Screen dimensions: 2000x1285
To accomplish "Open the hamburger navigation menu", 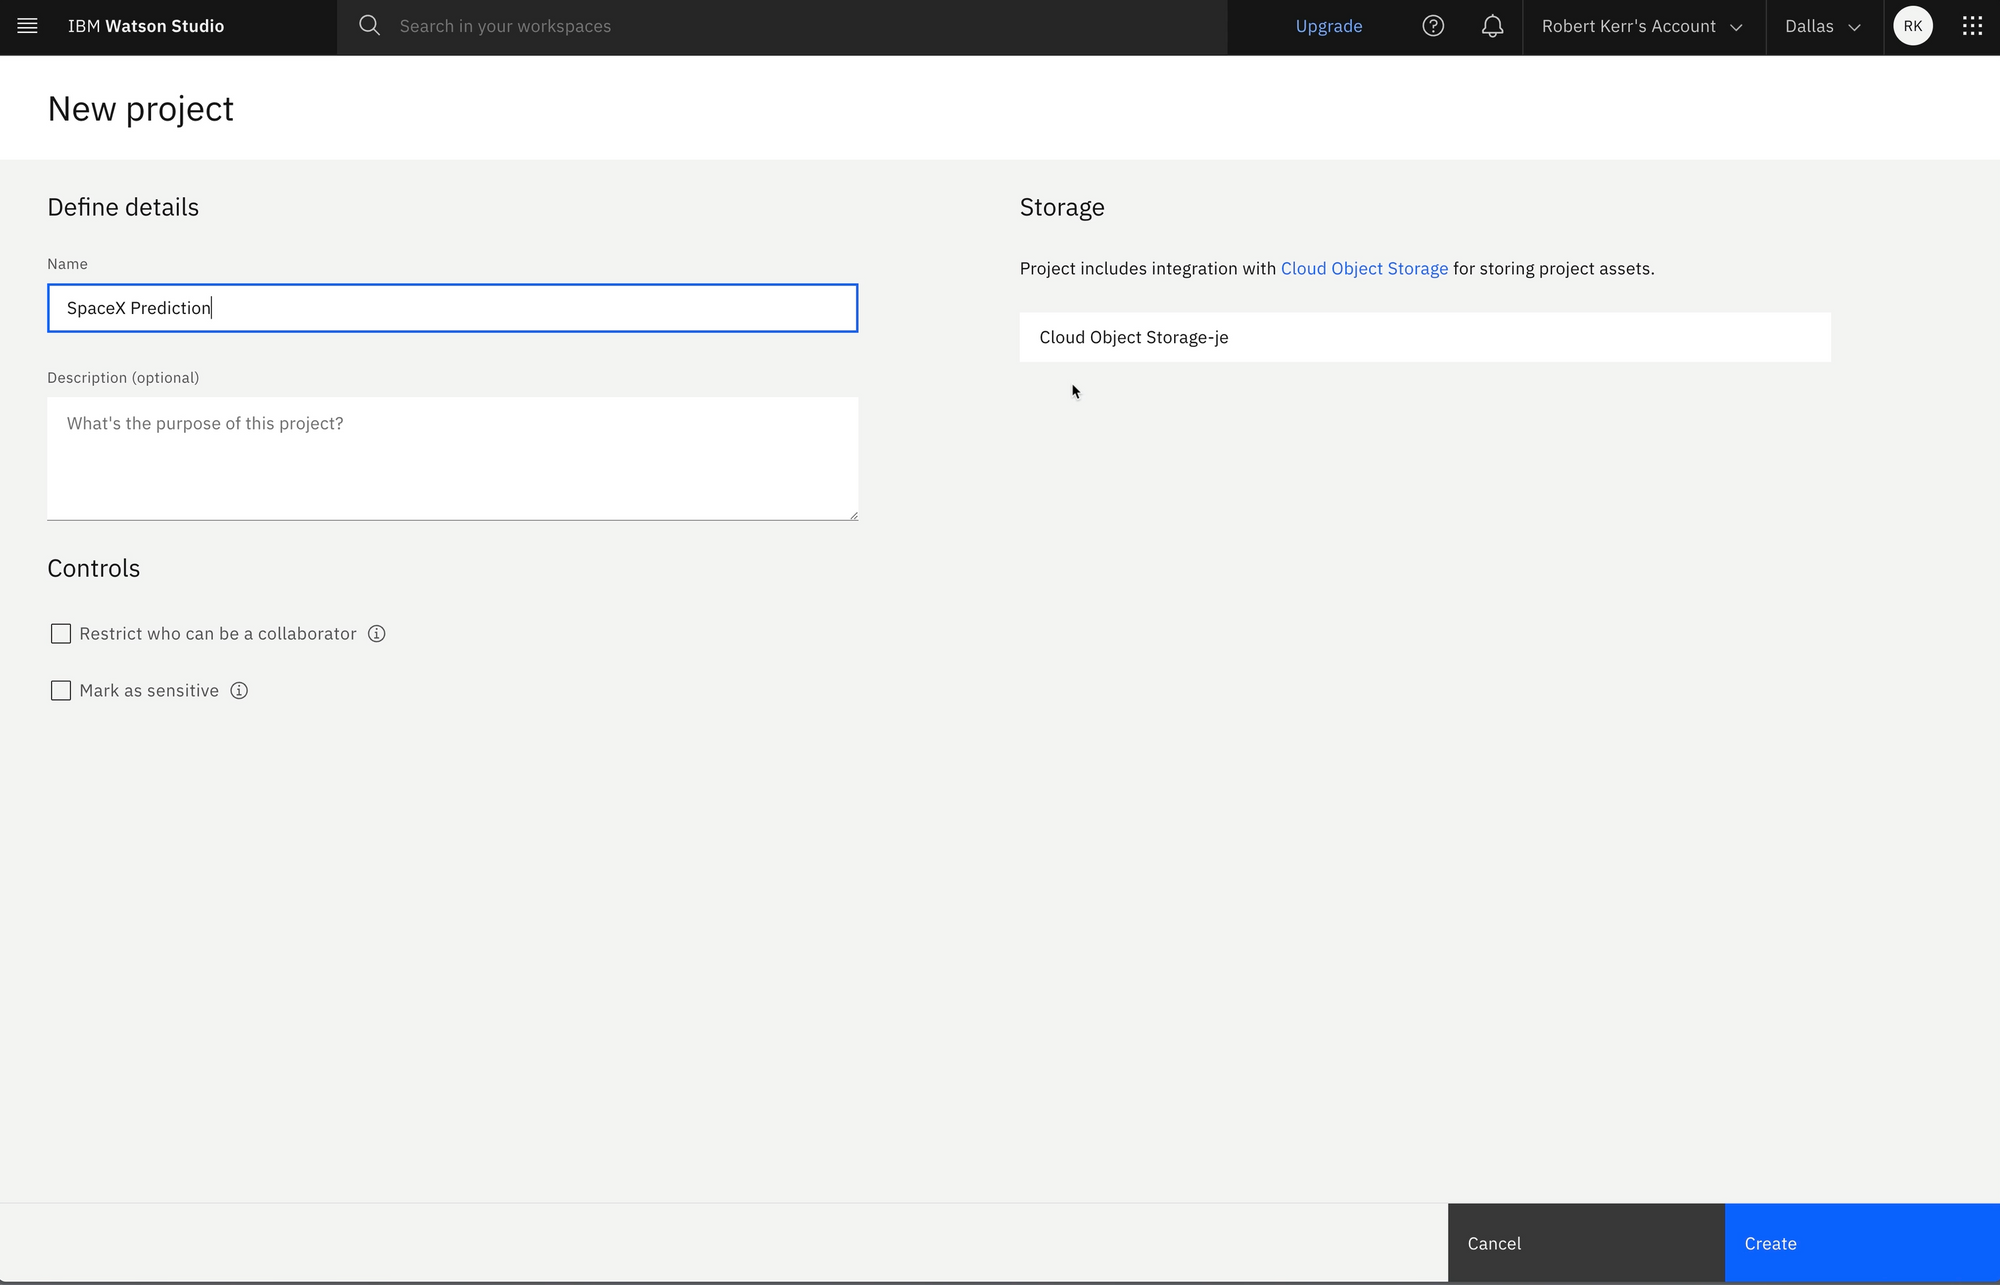I will pyautogui.click(x=27, y=27).
